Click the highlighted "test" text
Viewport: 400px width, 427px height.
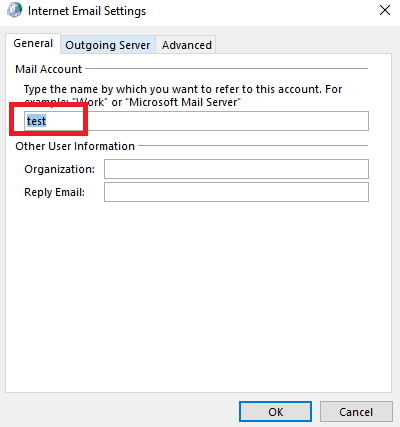(x=36, y=121)
